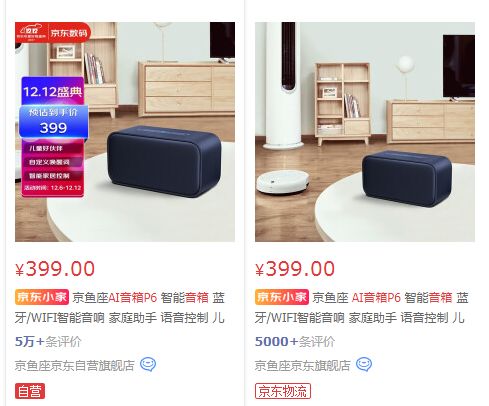Click the 12.12盛典 promotion label
Viewport: 489px width, 406px height.
[53, 91]
